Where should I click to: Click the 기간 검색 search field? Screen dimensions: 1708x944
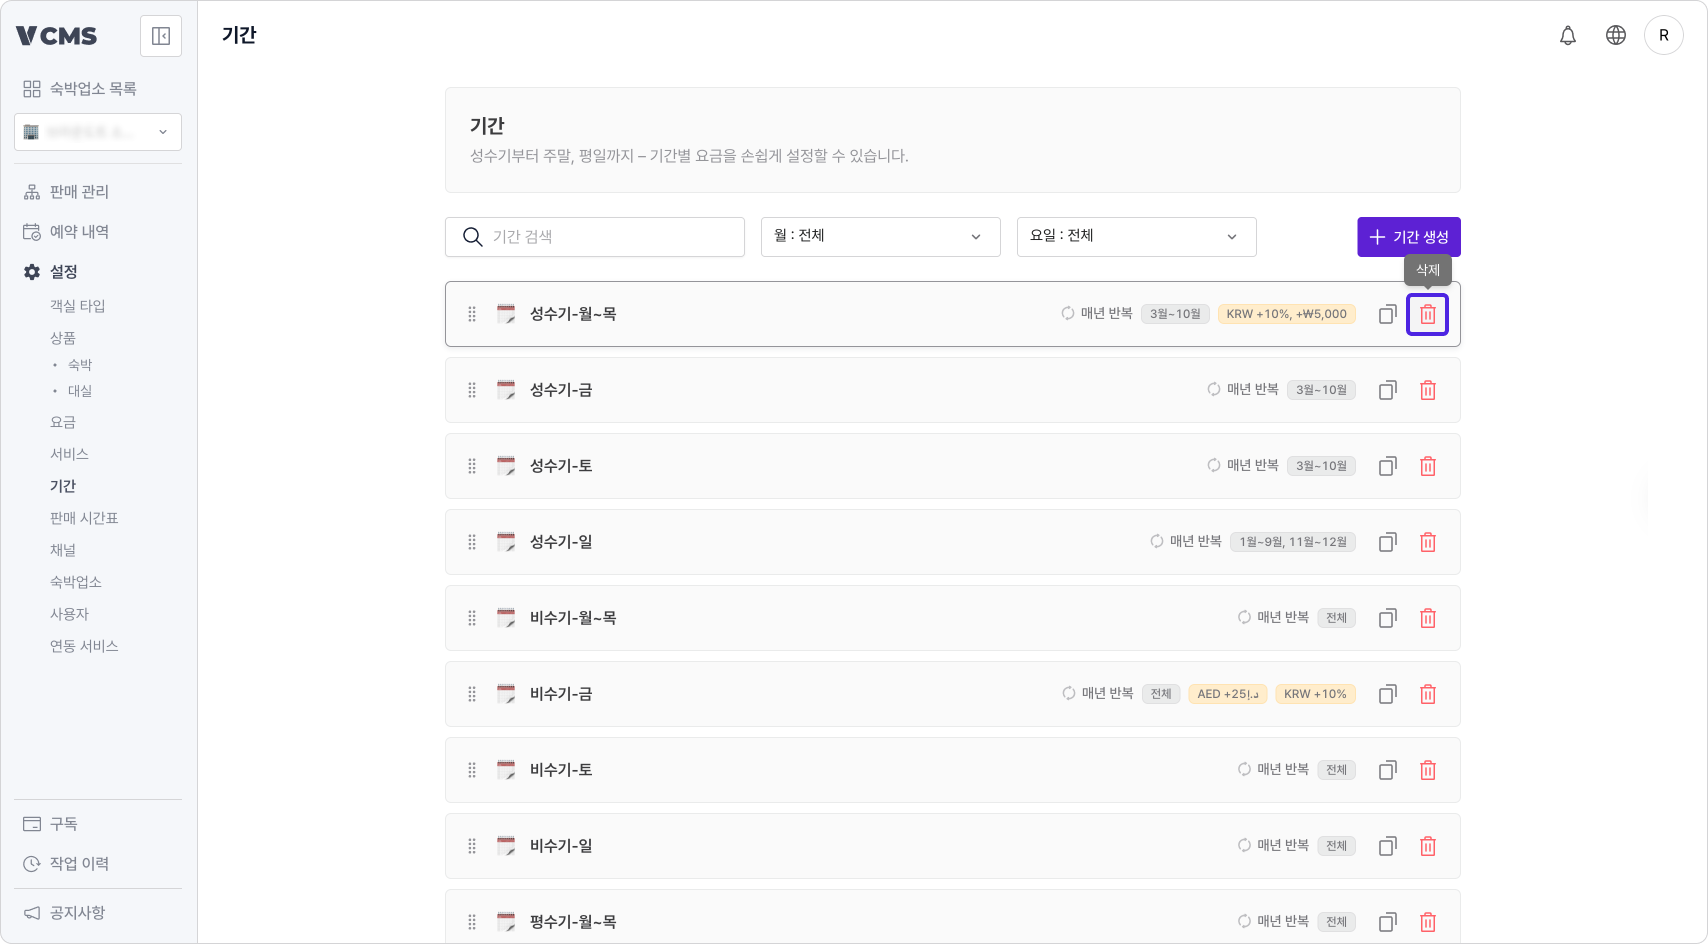tap(594, 236)
